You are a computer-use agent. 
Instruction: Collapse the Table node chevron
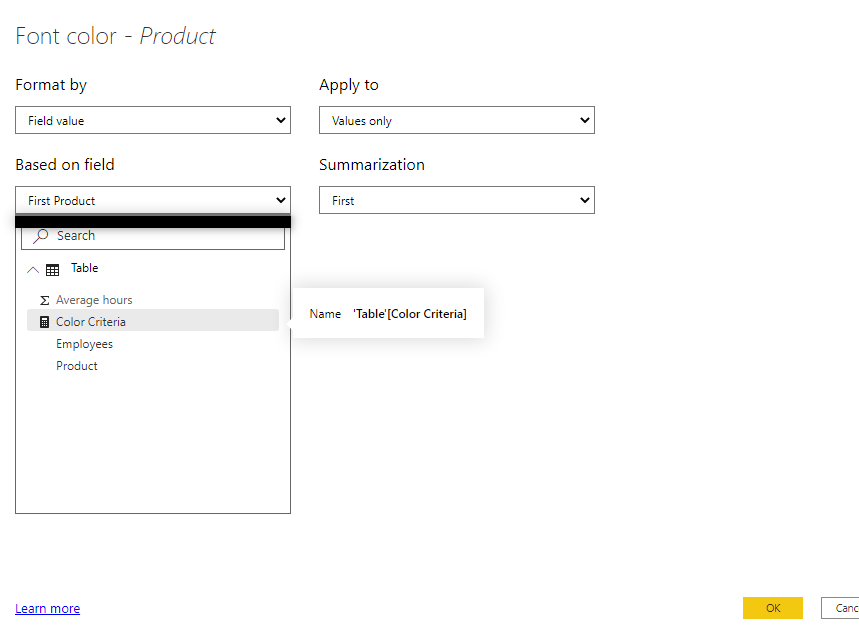pos(33,270)
